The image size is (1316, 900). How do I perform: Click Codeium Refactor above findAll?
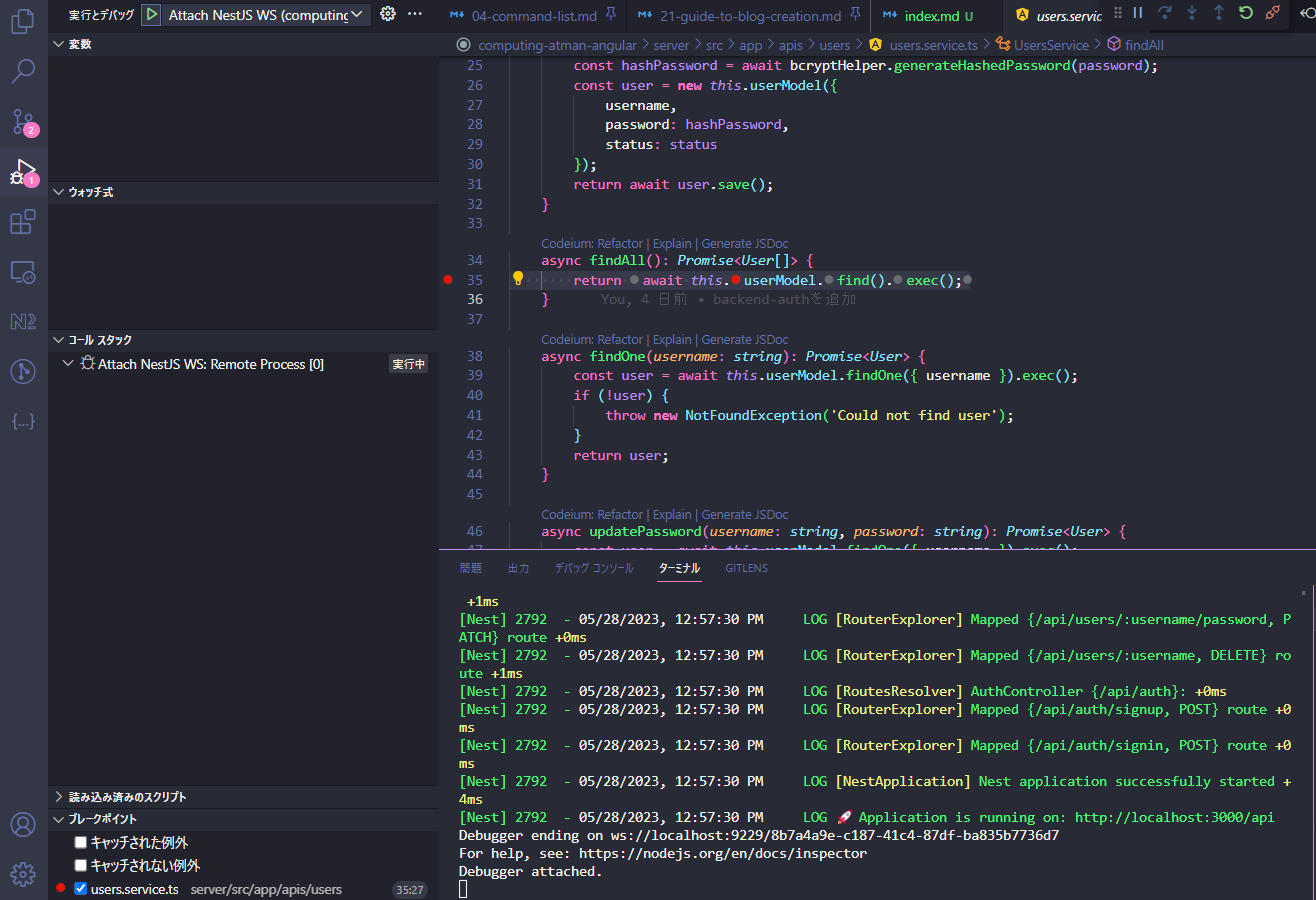pyautogui.click(x=621, y=243)
